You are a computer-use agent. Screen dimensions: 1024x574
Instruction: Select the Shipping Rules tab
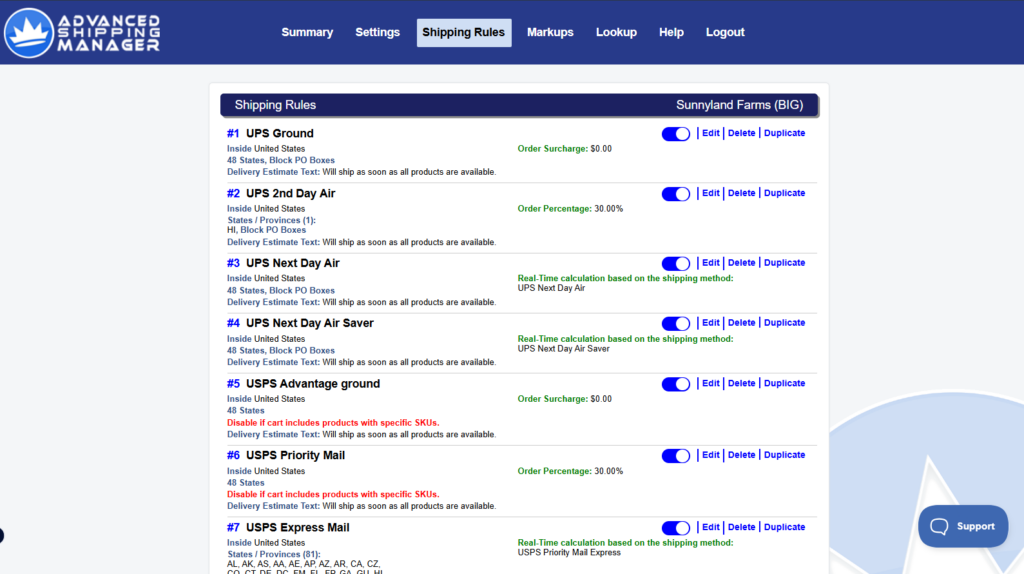coord(464,33)
